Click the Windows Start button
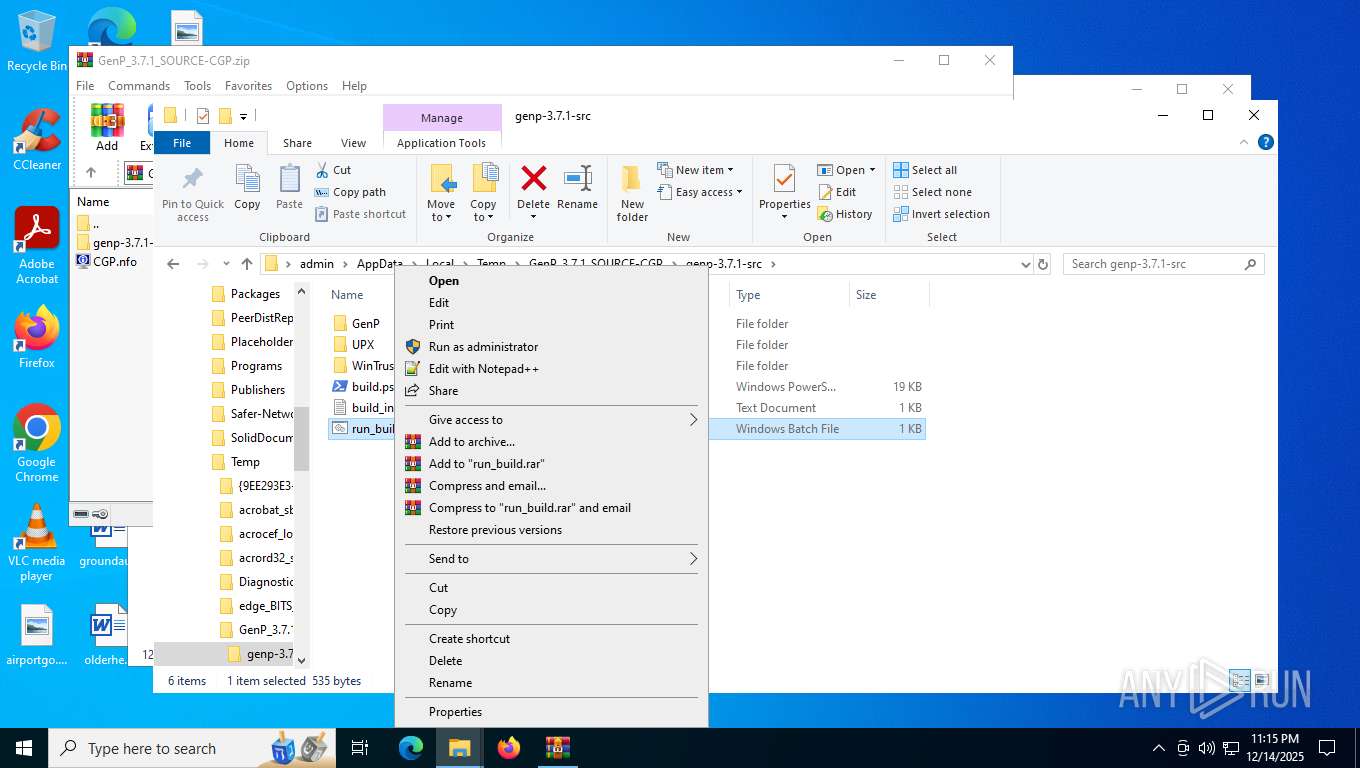1360x768 pixels. point(24,748)
